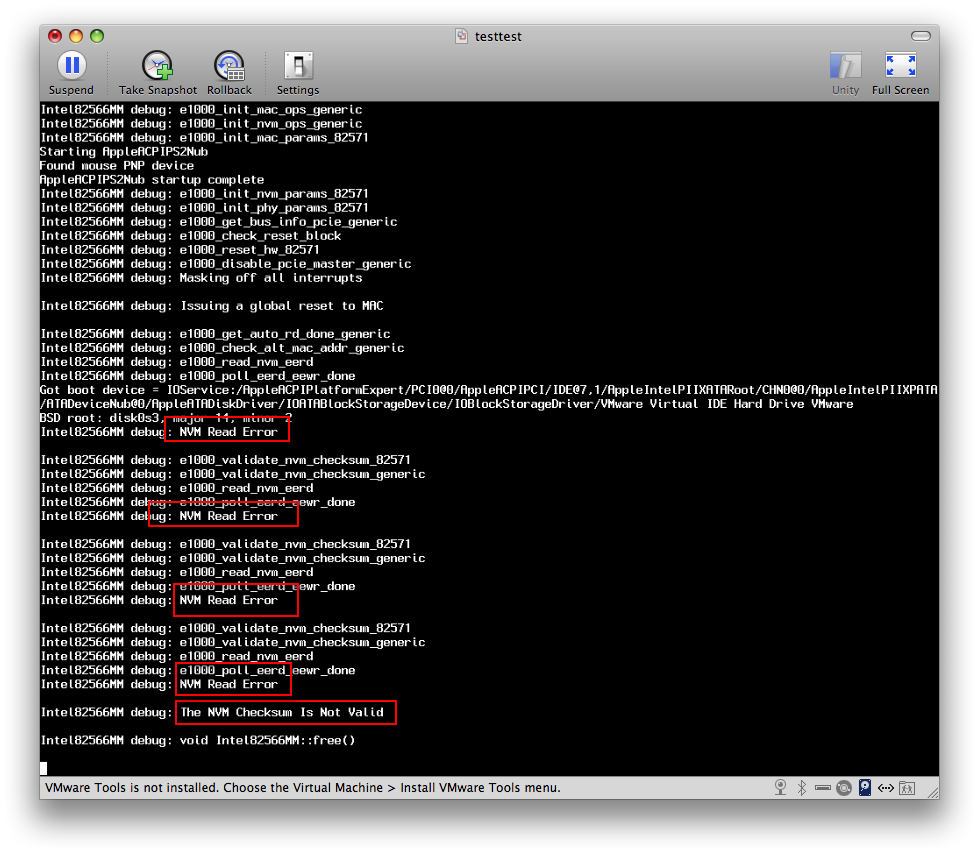
Task: Click 'e1000_get_auto_rd_done_generic' debug line
Action: (x=215, y=334)
